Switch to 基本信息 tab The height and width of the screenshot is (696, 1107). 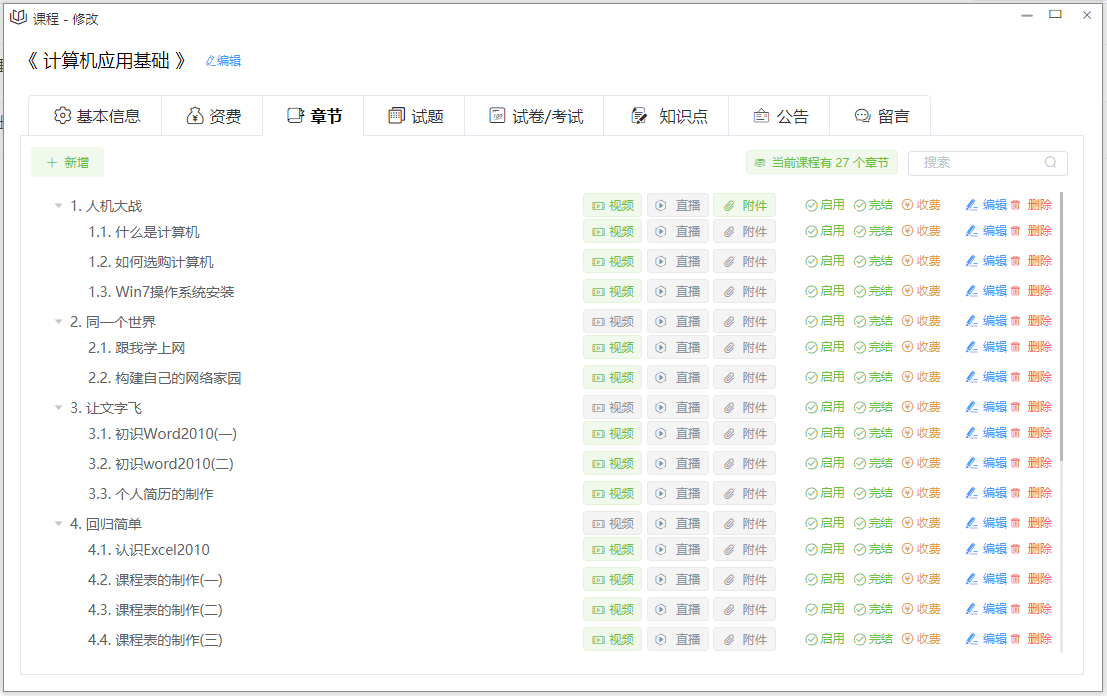[95, 116]
